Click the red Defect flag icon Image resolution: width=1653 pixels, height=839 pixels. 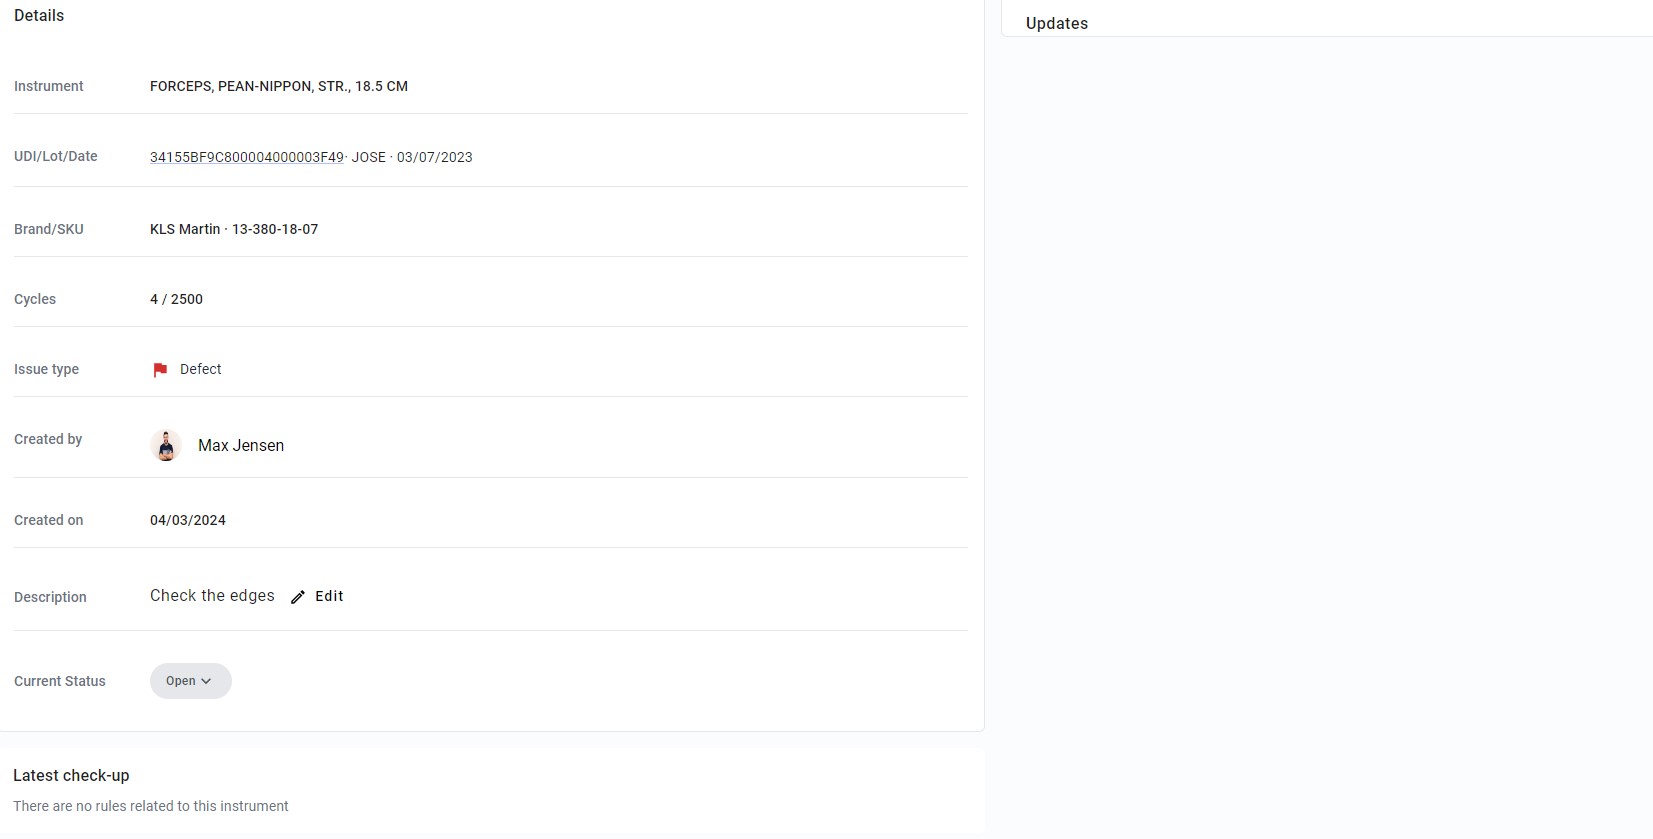point(160,370)
